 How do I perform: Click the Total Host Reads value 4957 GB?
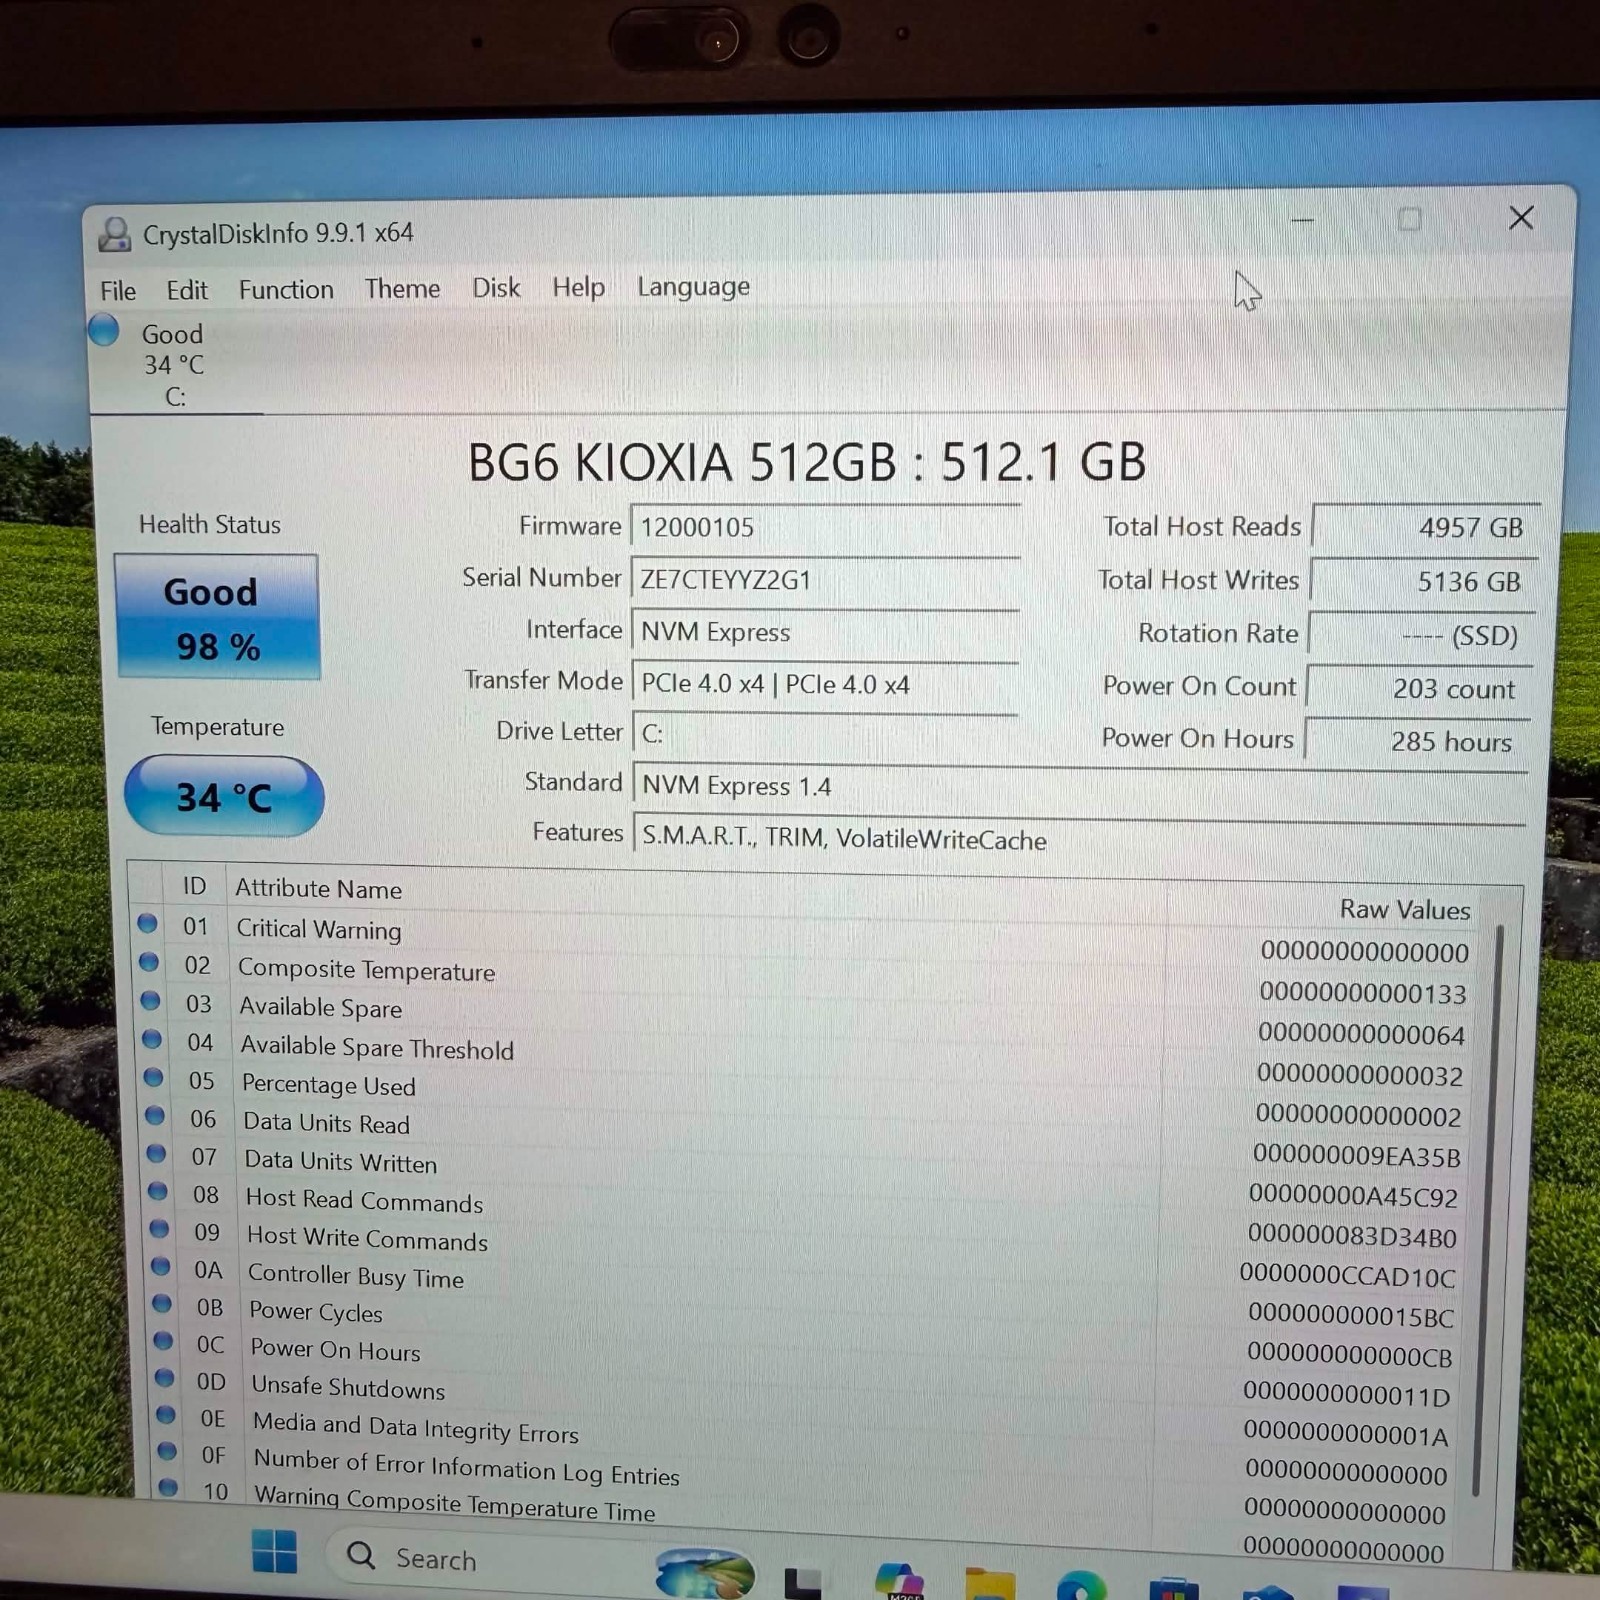click(1424, 527)
